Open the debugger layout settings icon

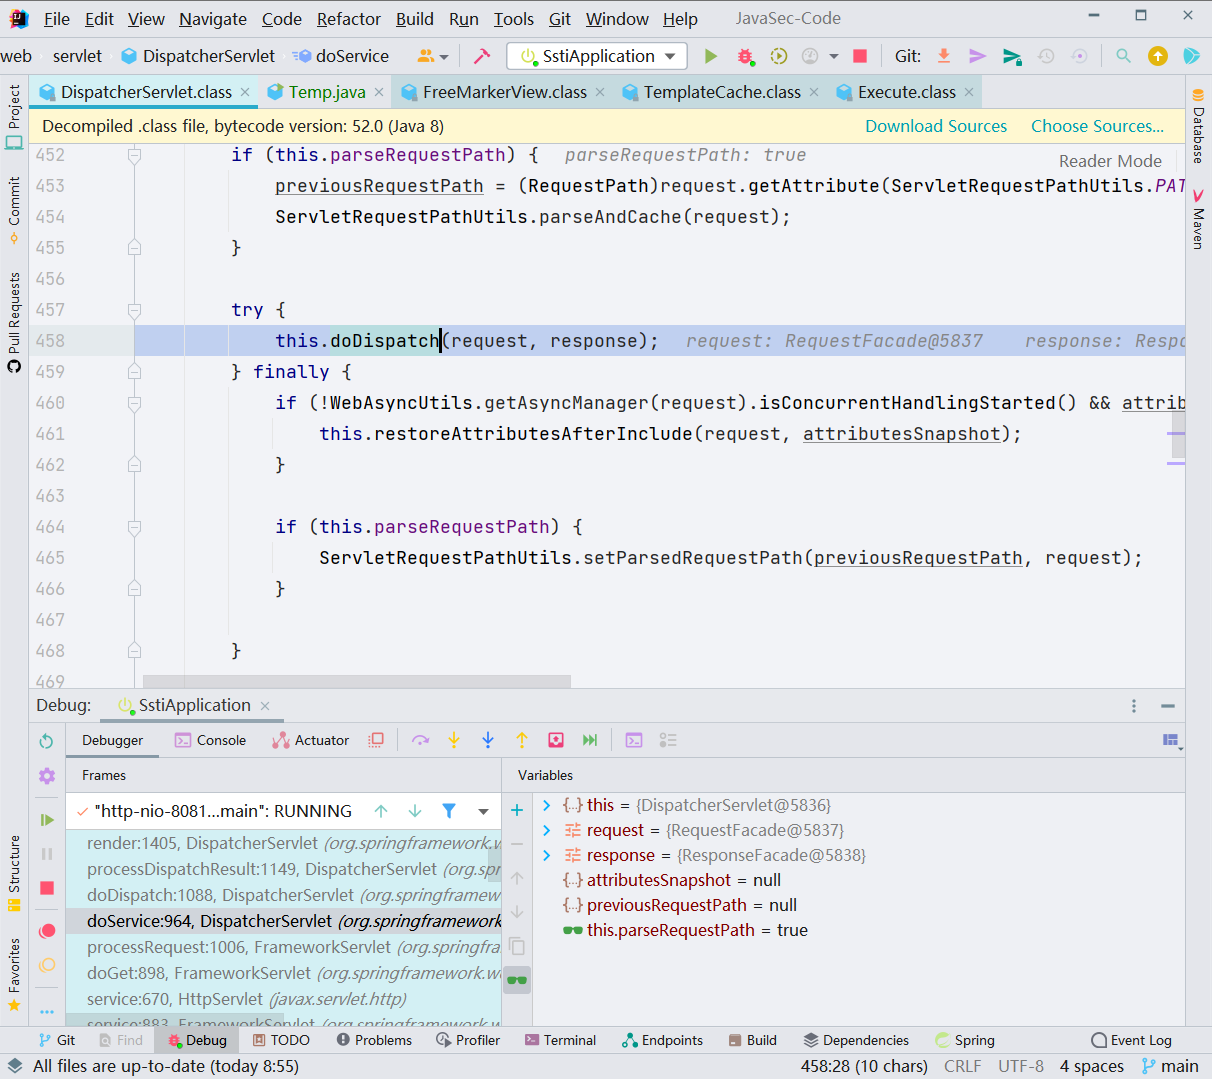(1172, 740)
